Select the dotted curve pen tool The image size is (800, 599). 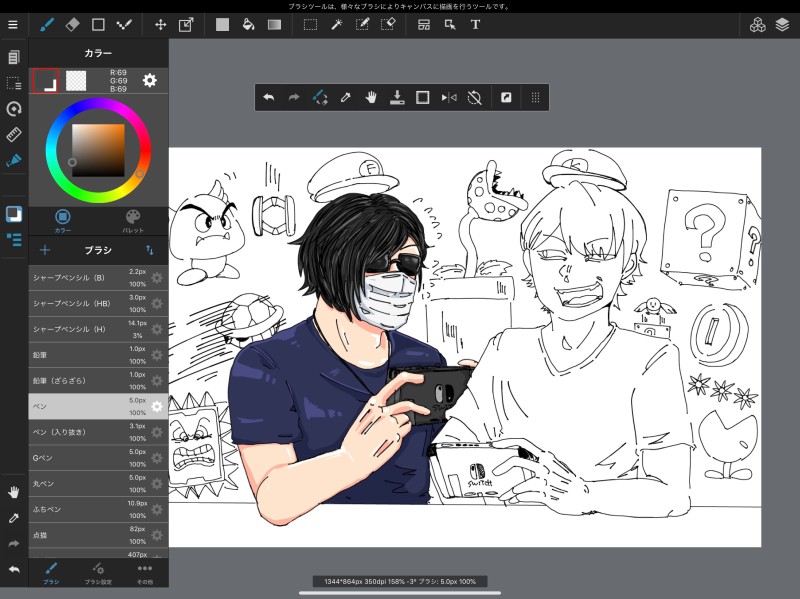pyautogui.click(x=124, y=24)
